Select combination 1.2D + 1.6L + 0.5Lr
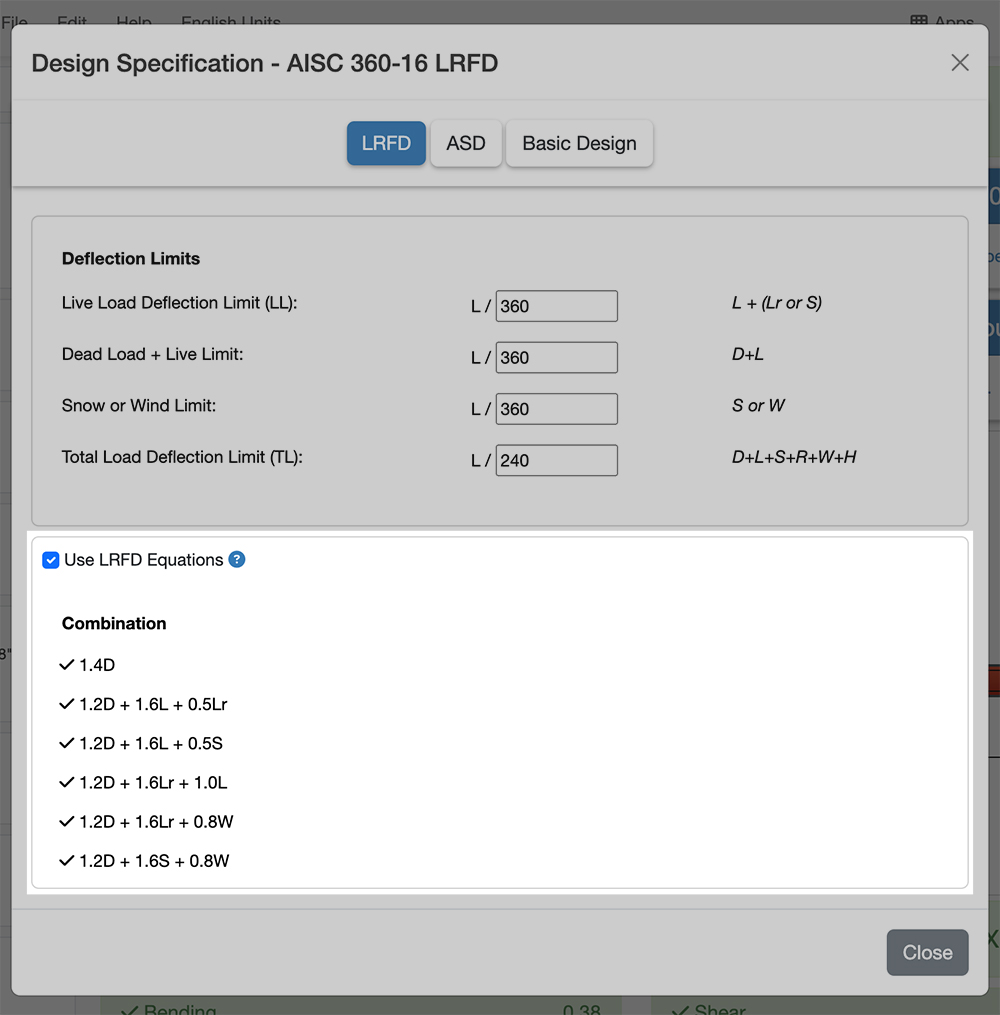1000x1015 pixels. 143,704
